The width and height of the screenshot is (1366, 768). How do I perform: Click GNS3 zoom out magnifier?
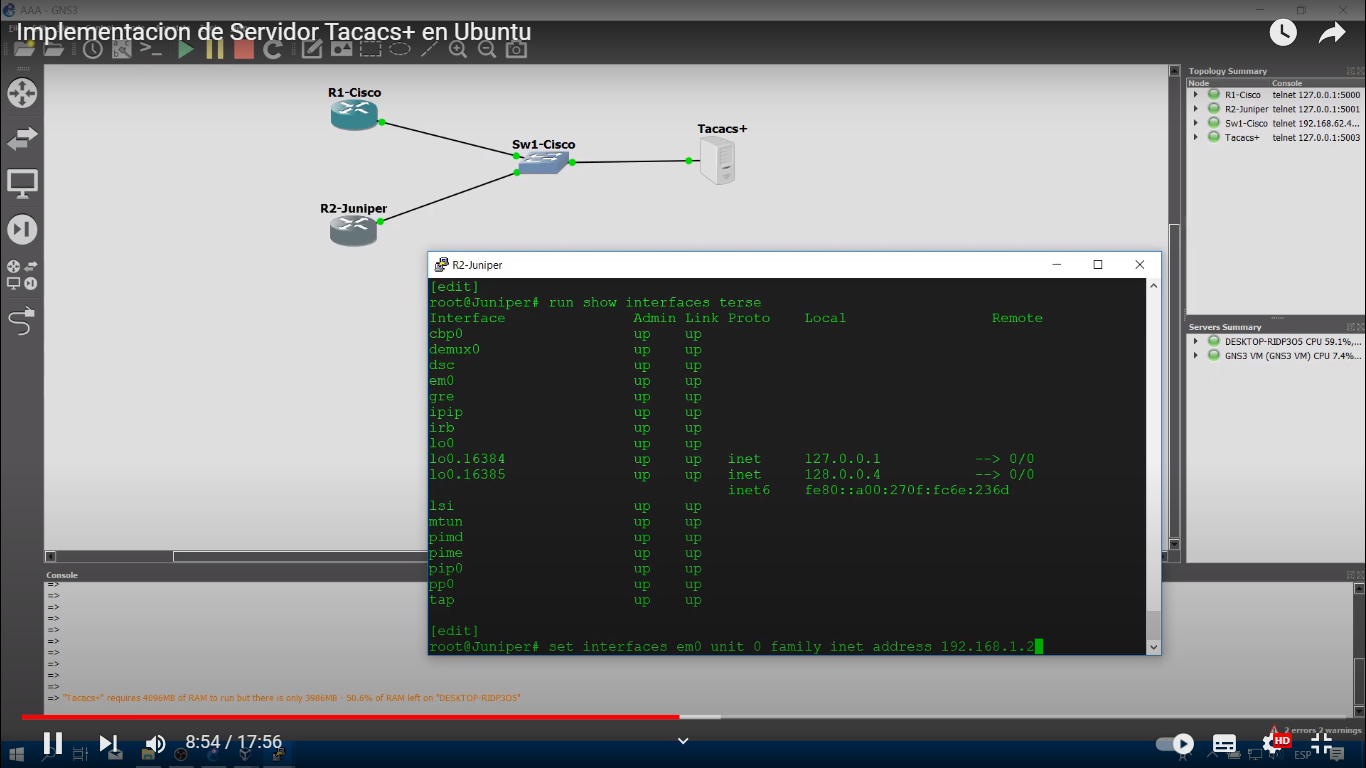pos(487,48)
